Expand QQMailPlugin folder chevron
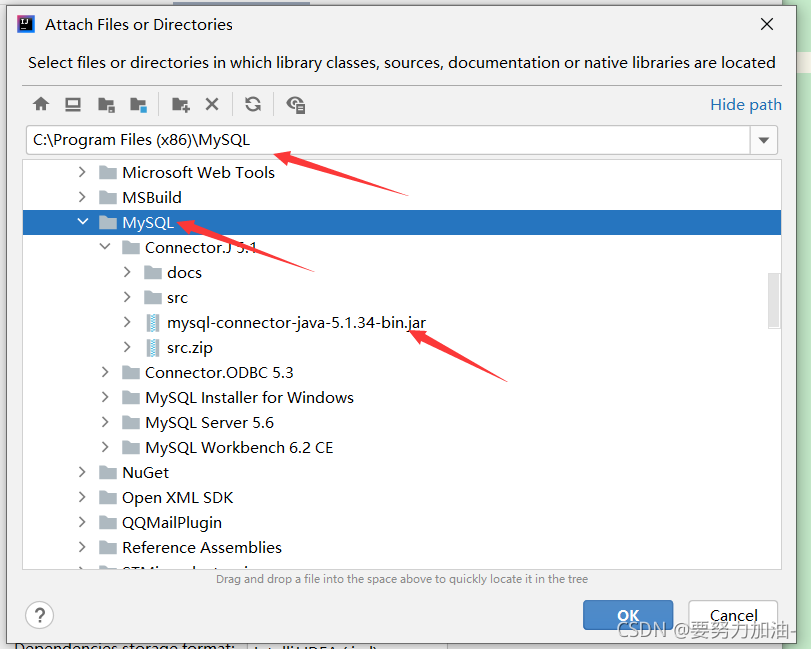The width and height of the screenshot is (811, 649). 82,522
